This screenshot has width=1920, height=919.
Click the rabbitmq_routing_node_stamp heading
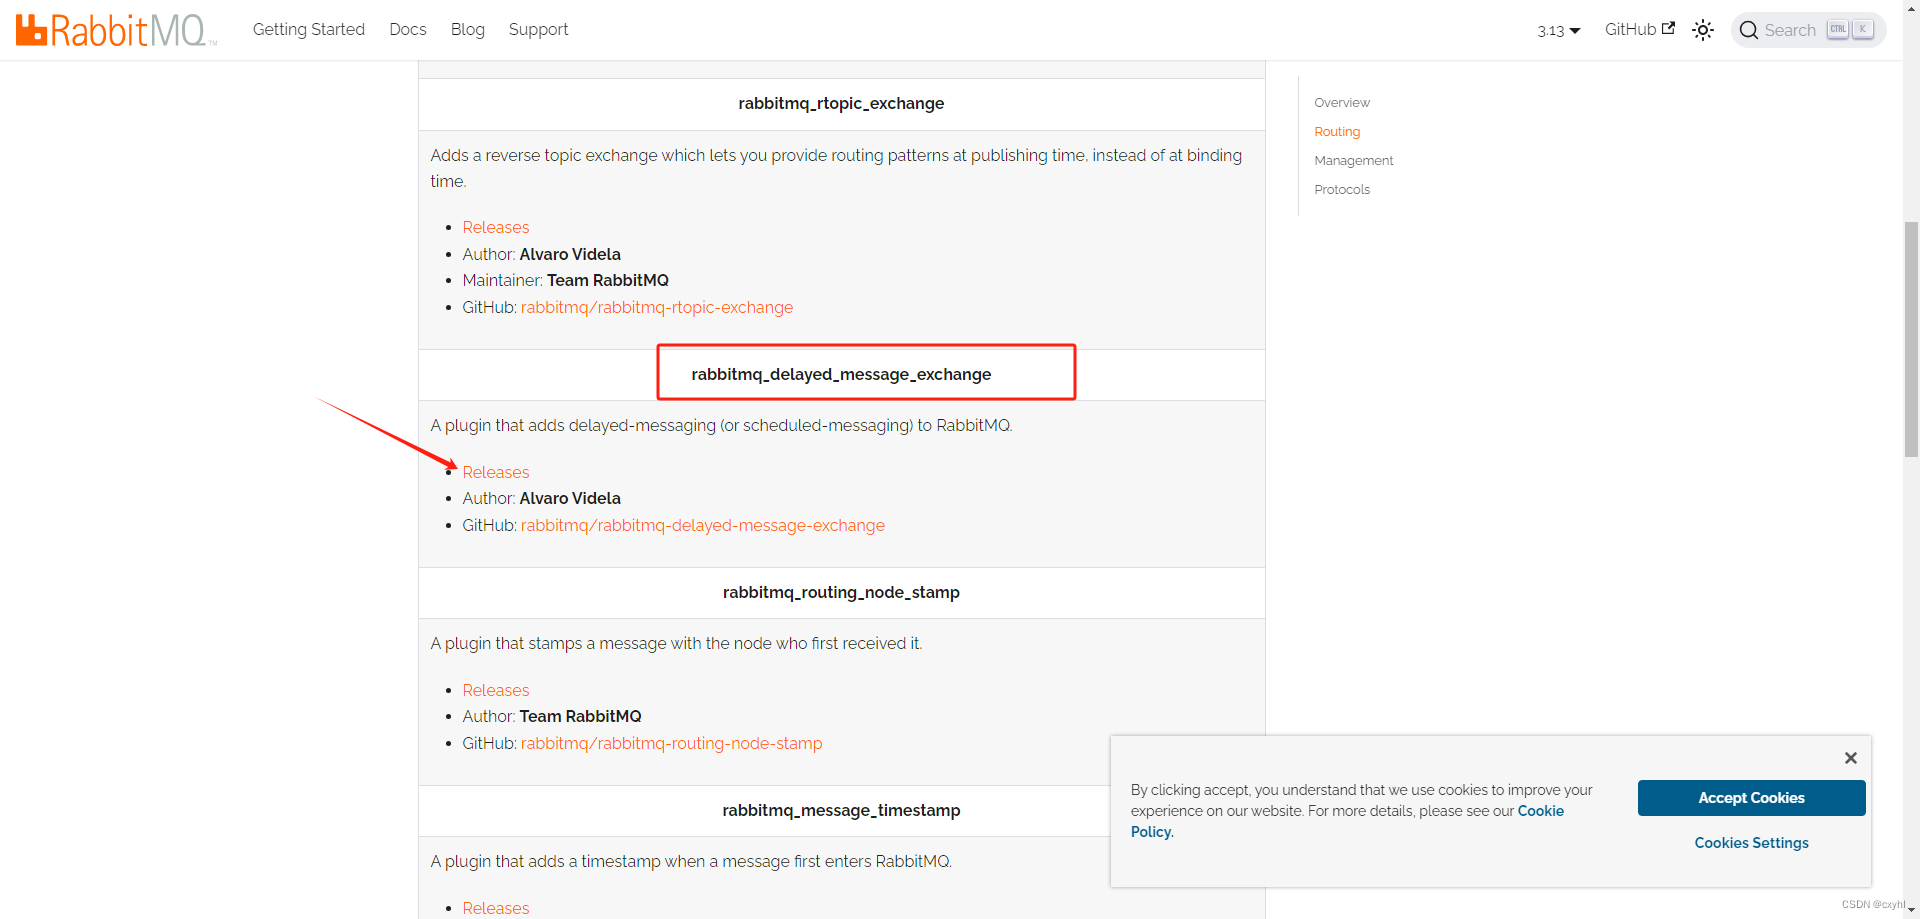(x=841, y=592)
